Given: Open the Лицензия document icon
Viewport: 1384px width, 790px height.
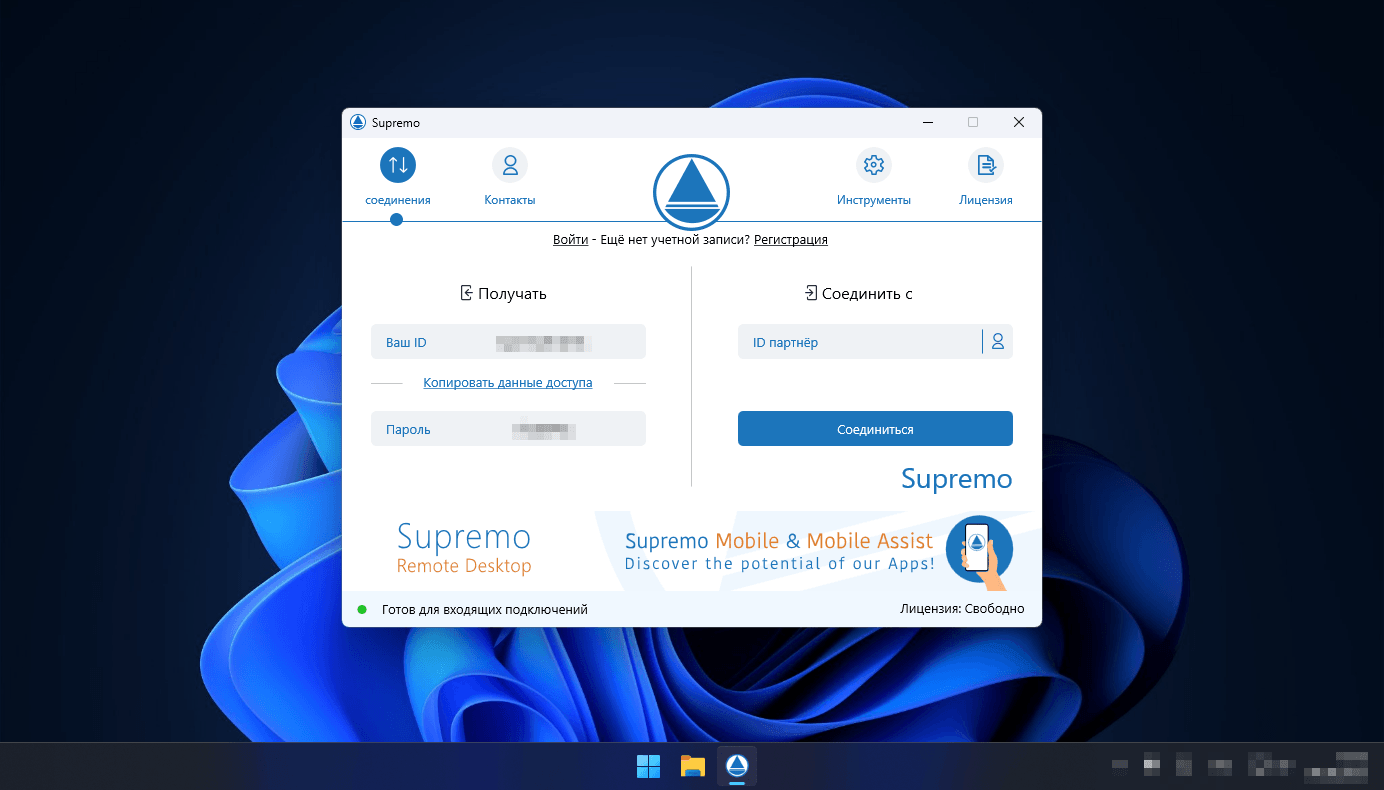Looking at the screenshot, I should coord(986,165).
